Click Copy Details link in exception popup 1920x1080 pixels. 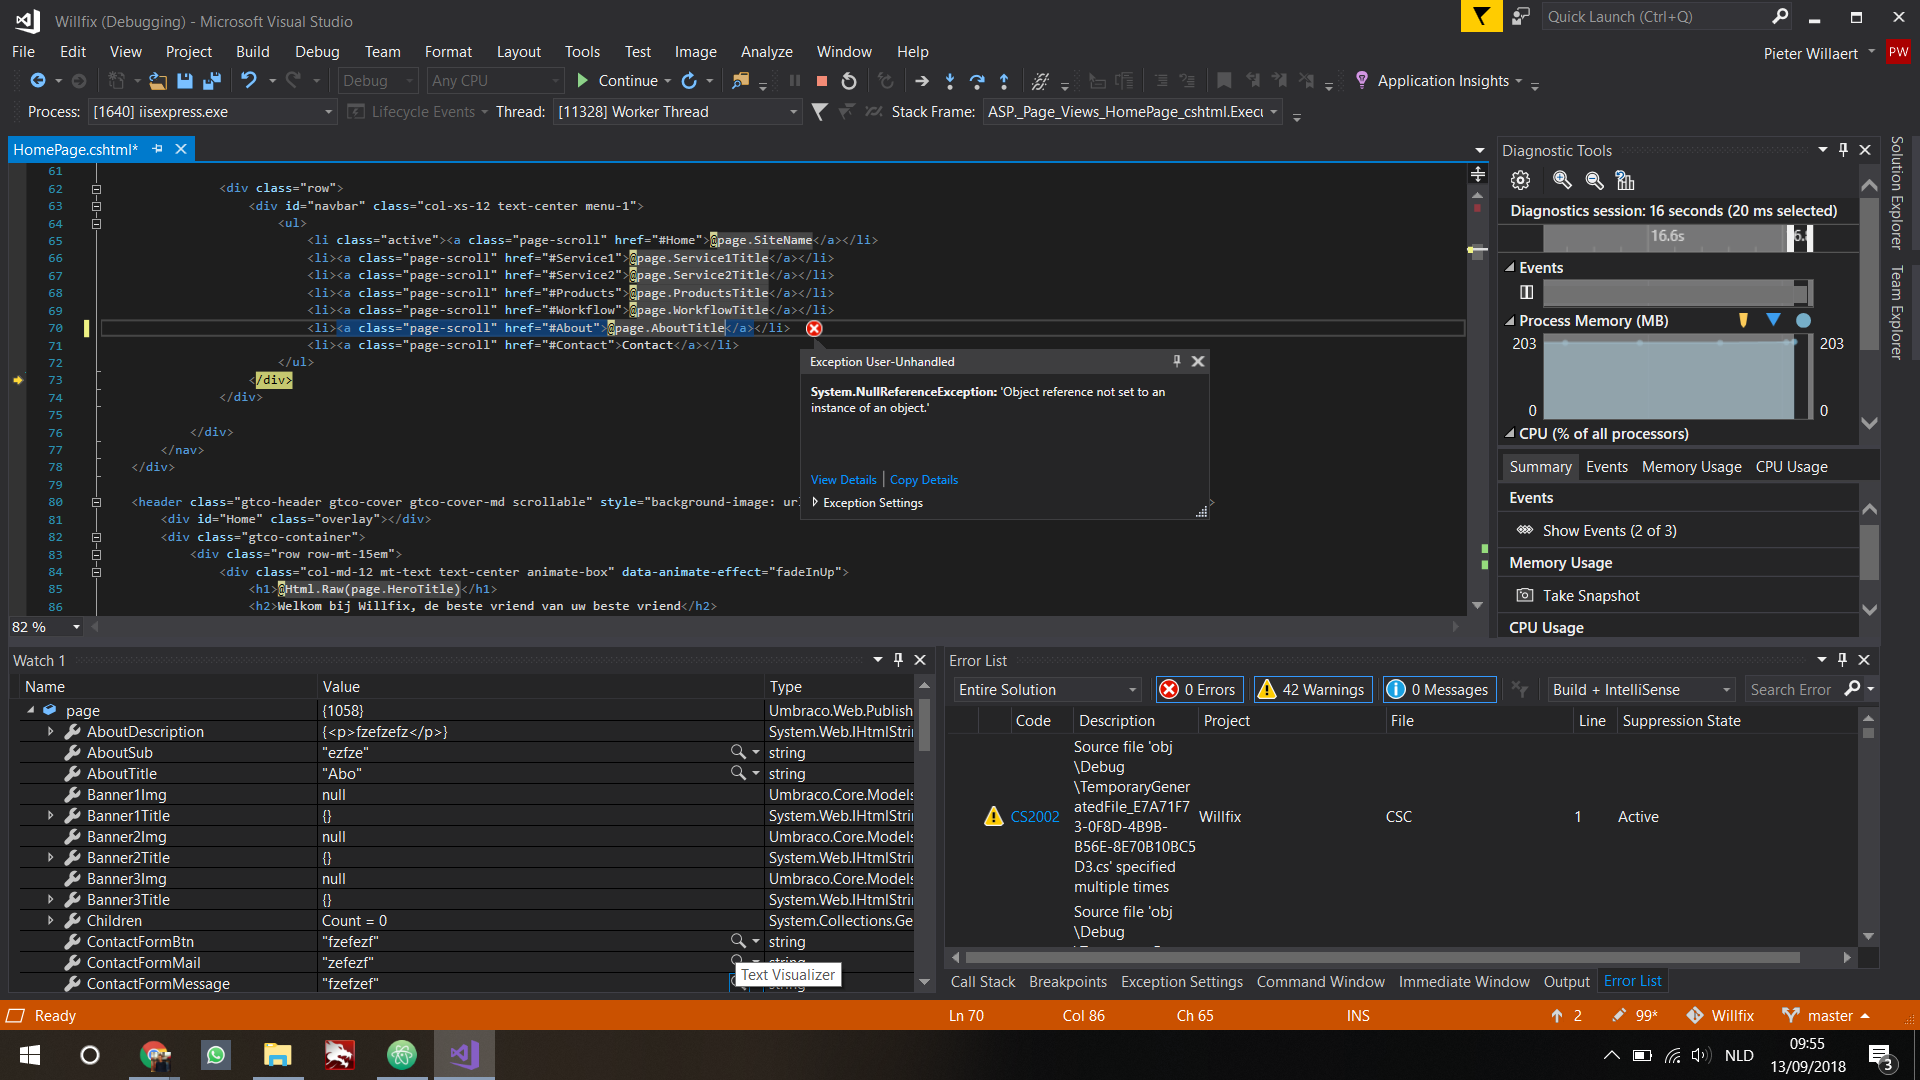click(x=923, y=480)
